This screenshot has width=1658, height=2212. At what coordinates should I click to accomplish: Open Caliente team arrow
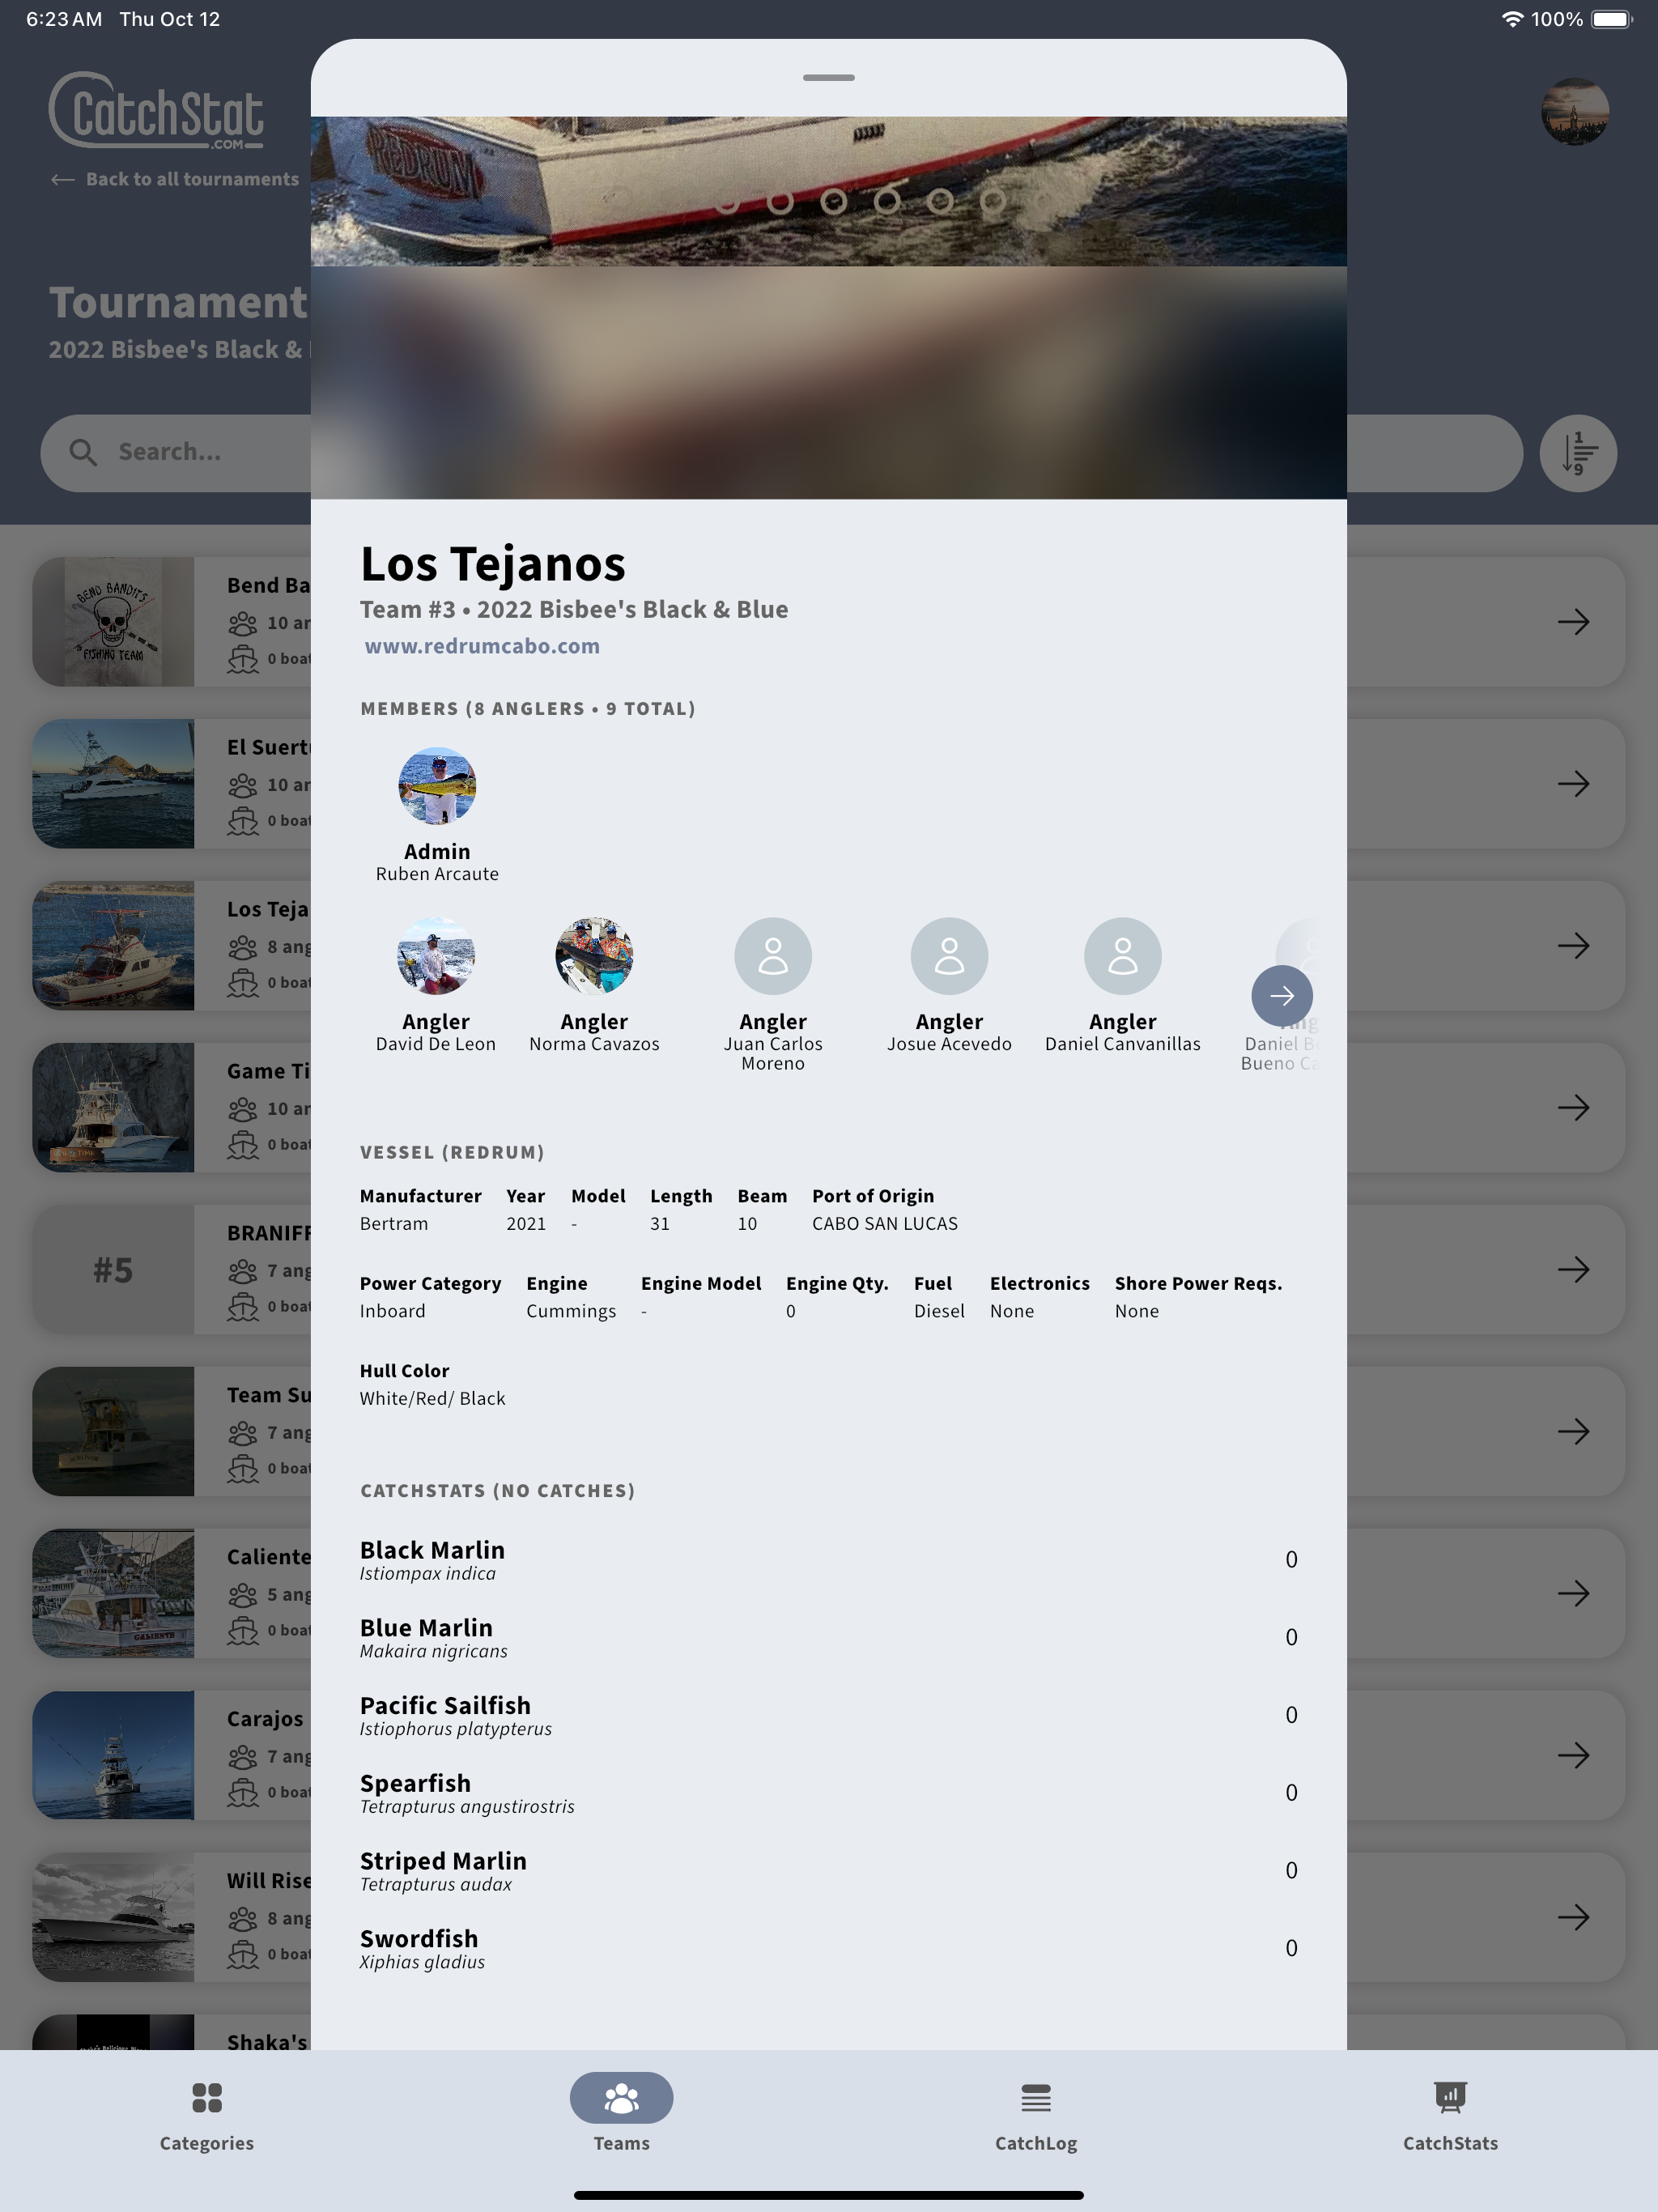click(1574, 1594)
